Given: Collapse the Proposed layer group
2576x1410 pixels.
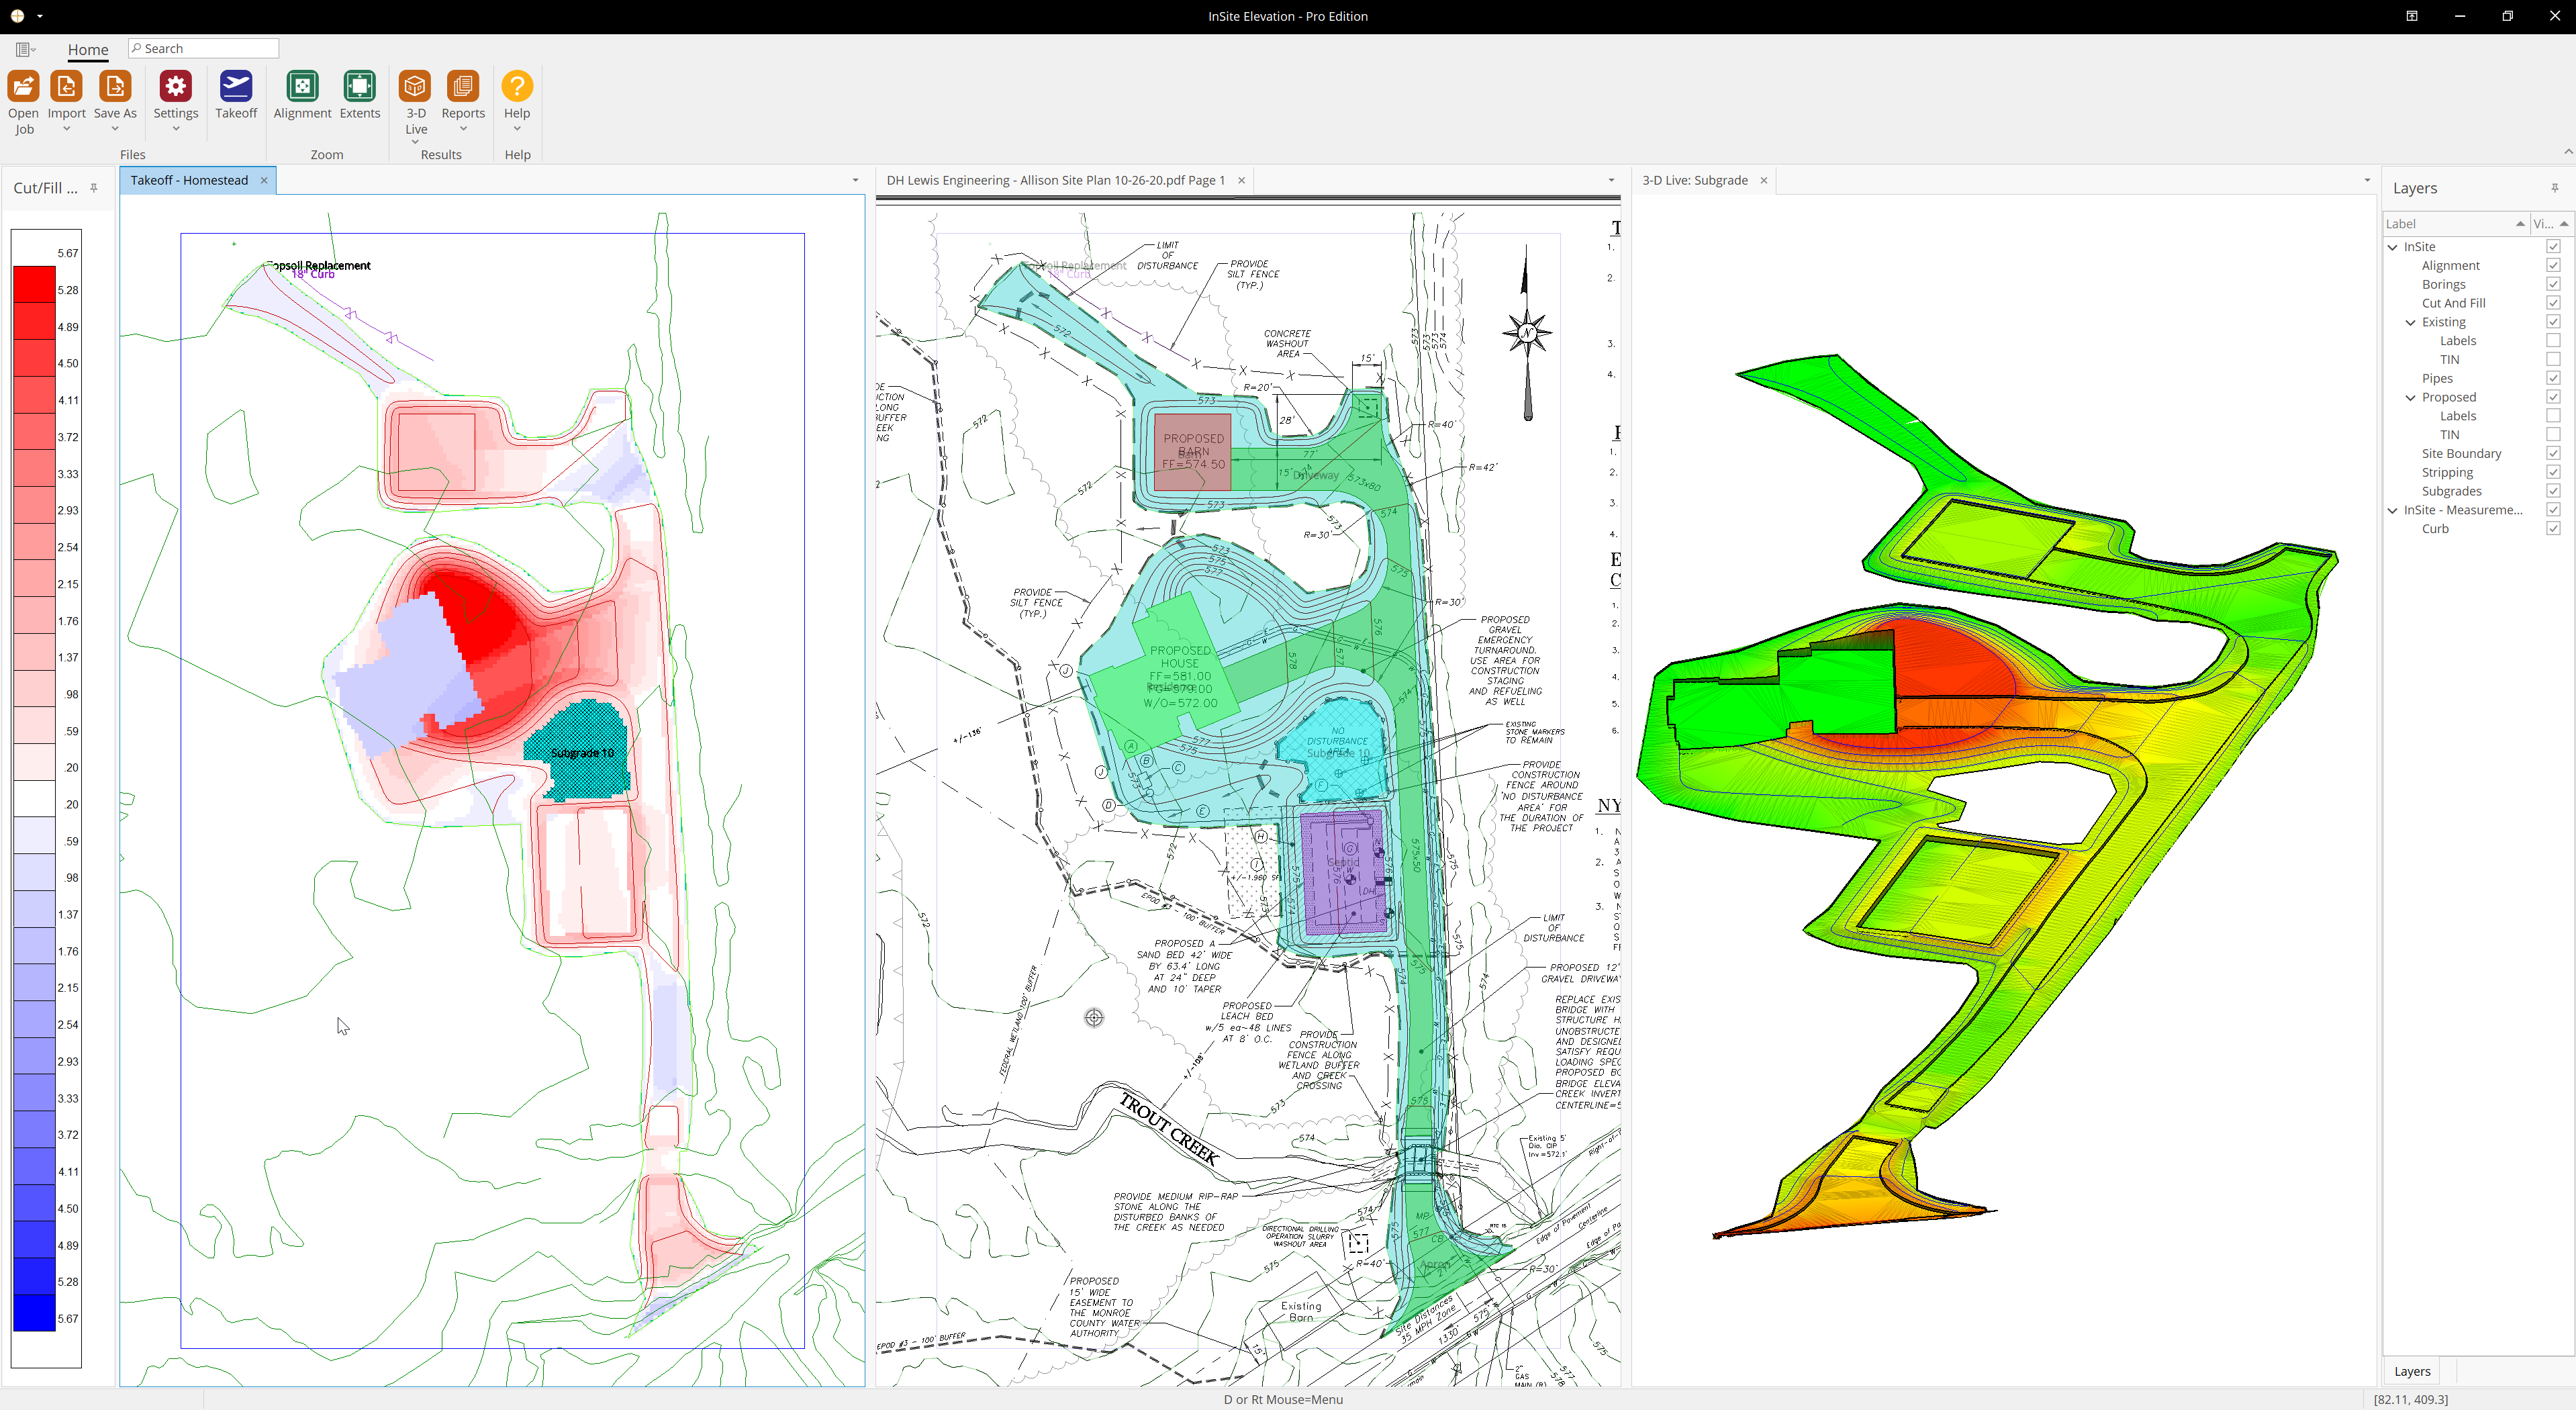Looking at the screenshot, I should (2410, 398).
